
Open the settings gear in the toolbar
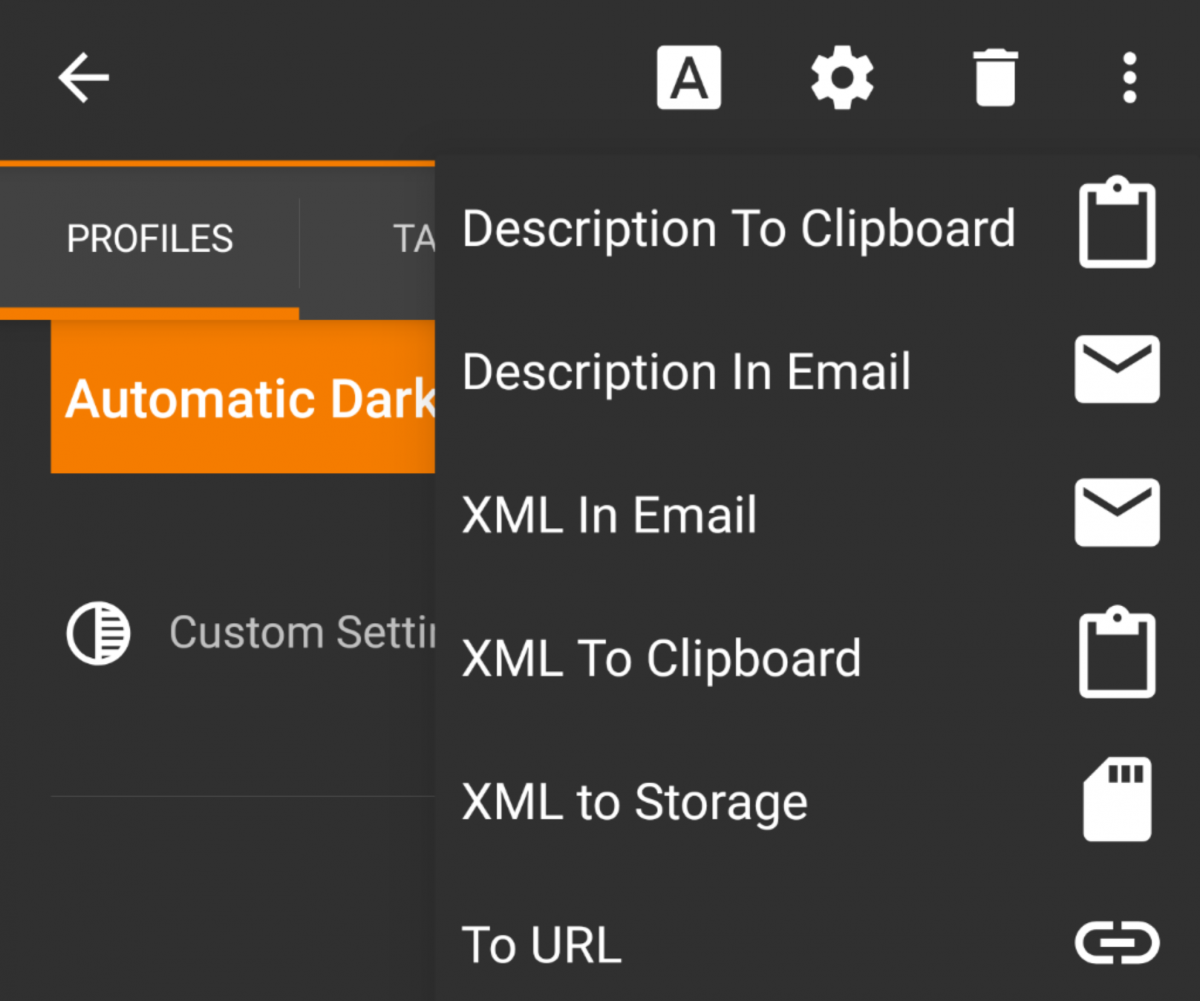842,77
